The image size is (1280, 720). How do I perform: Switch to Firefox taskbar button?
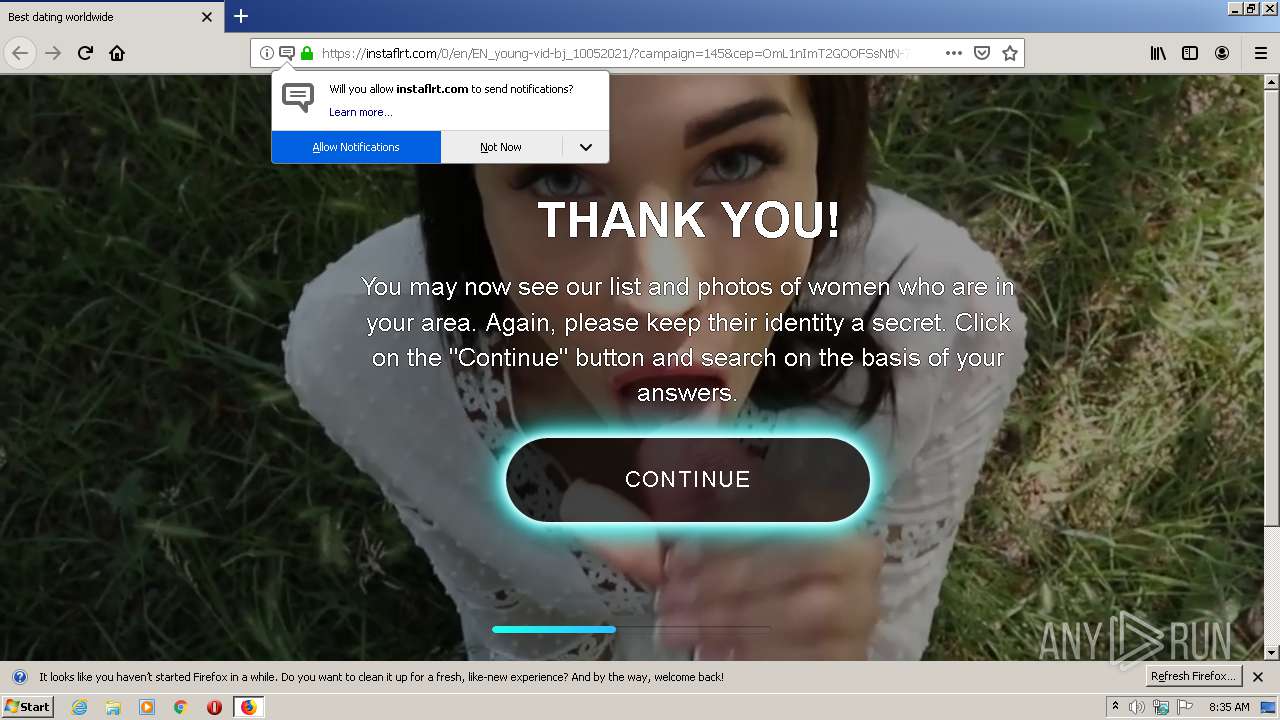(248, 707)
